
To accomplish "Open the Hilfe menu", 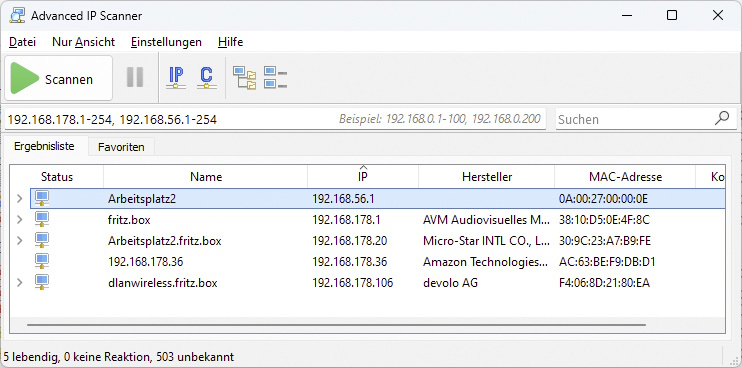I will point(230,42).
